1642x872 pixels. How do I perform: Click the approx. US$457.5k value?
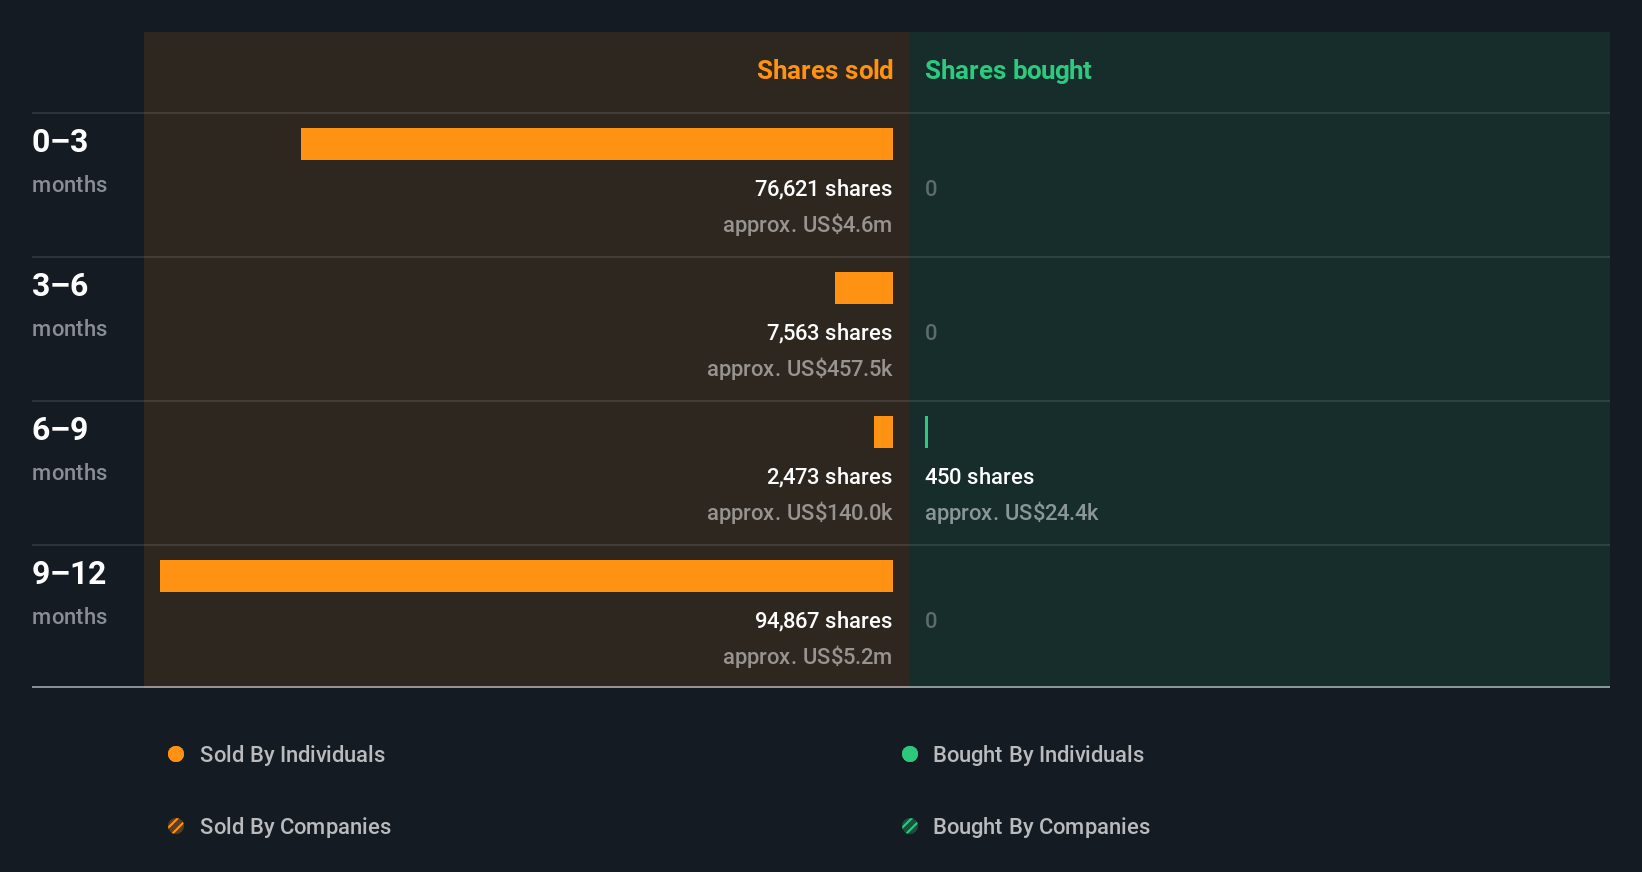pos(799,368)
